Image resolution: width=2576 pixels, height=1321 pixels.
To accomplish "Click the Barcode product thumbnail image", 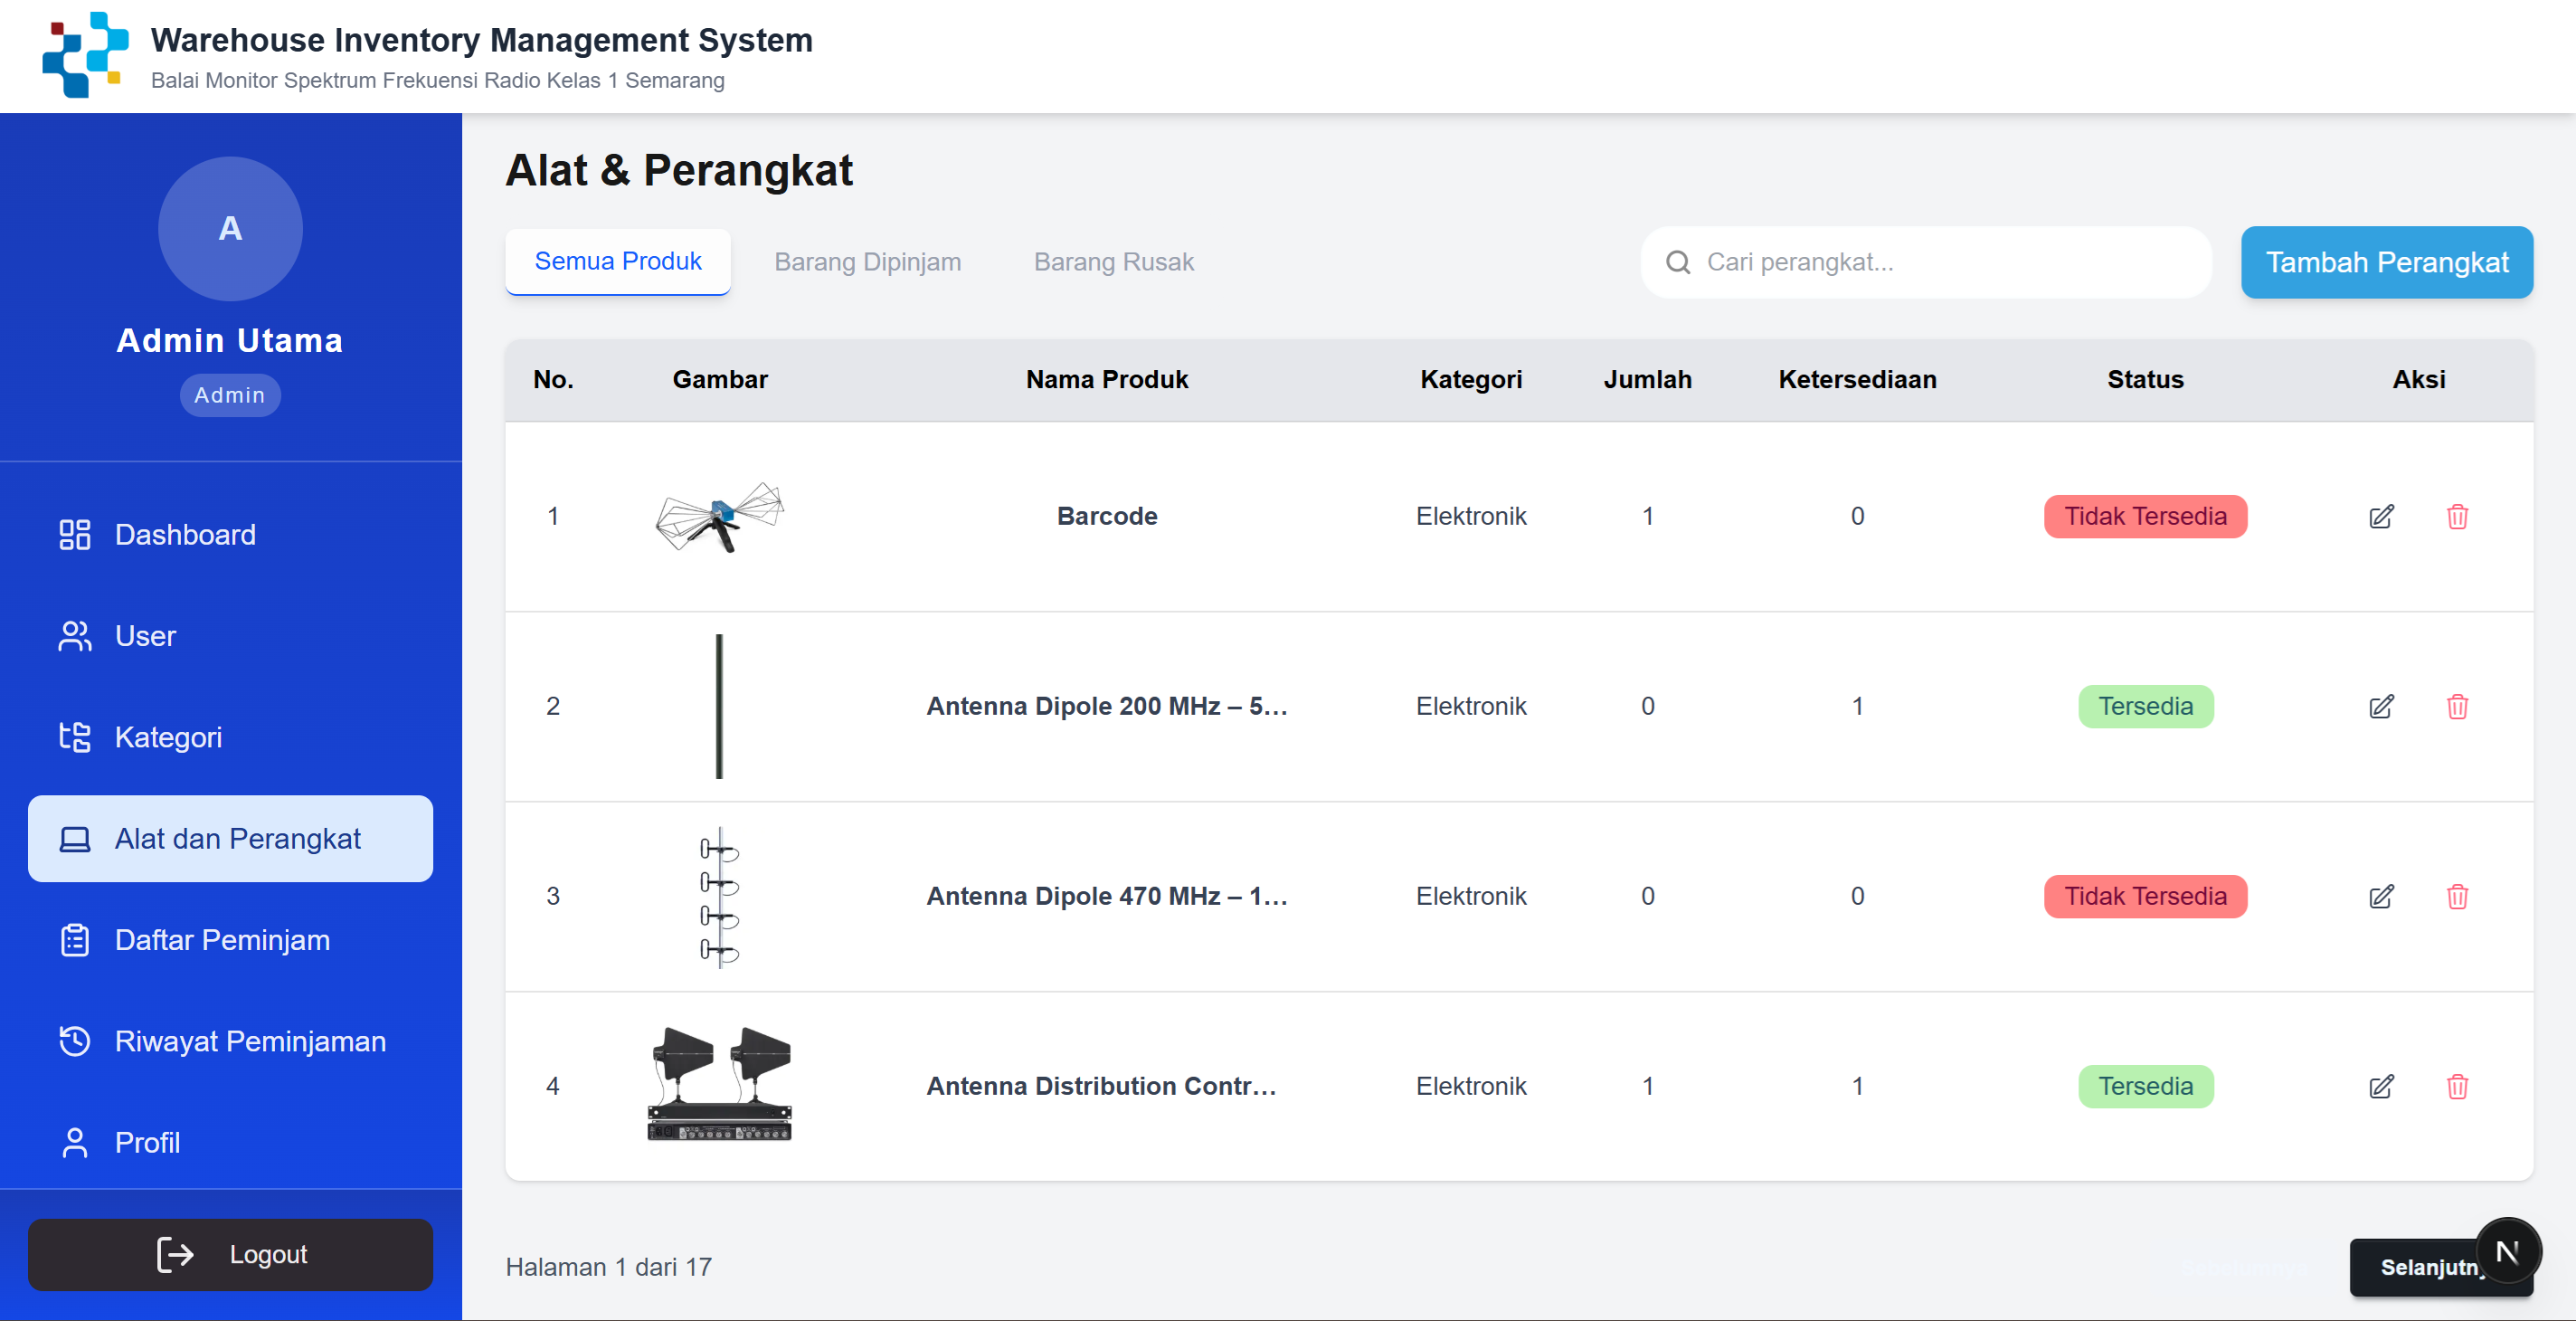I will (719, 516).
